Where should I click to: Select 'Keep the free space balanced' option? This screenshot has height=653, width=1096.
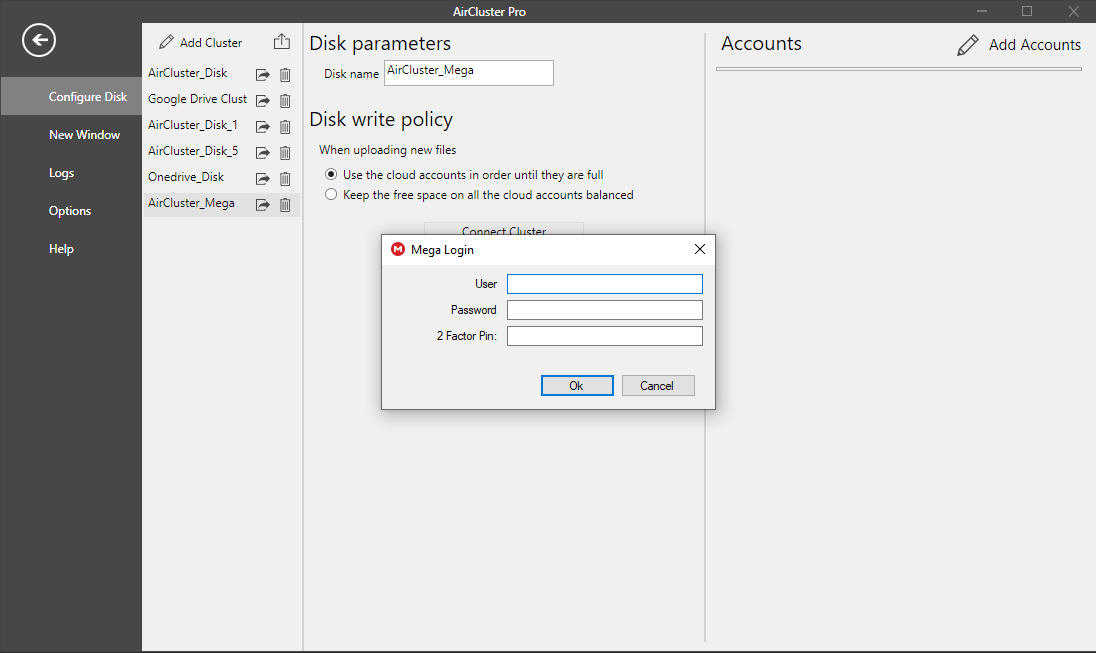coord(332,195)
